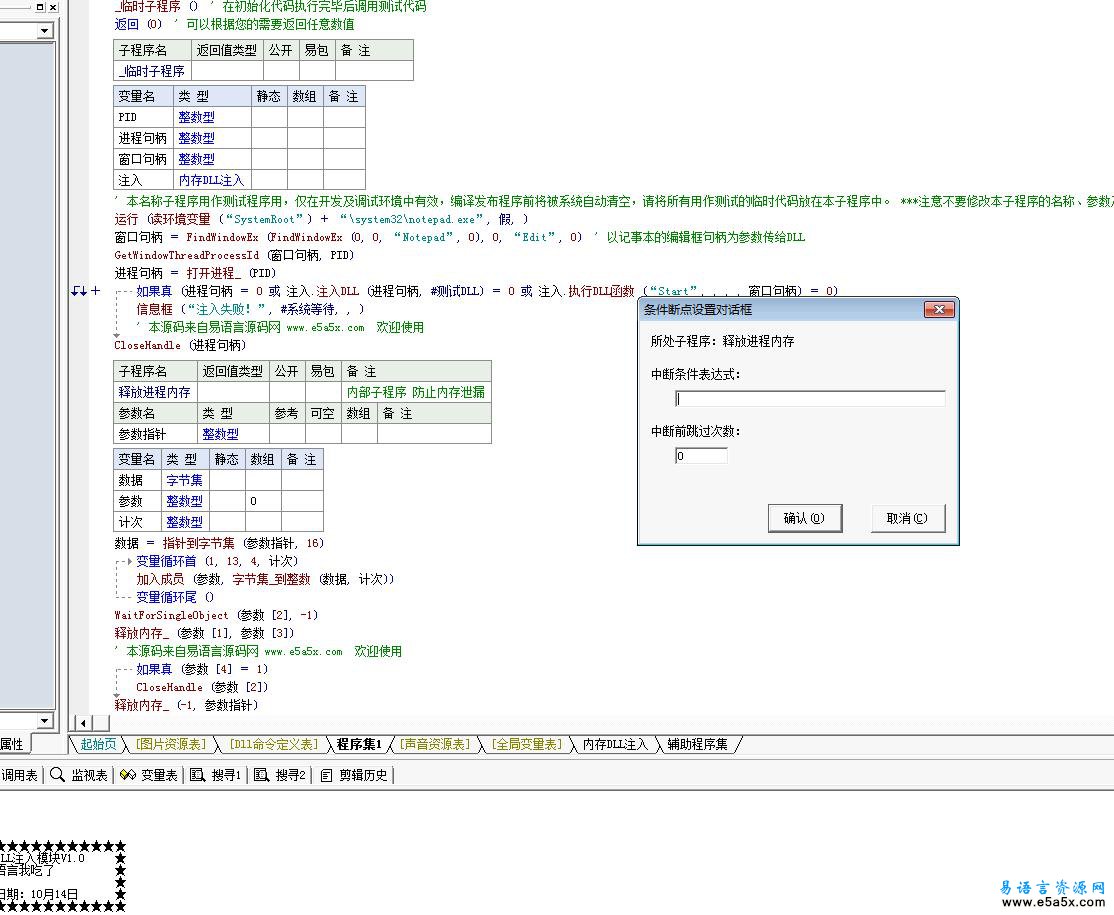Click the 返回 (0) code line
The width and height of the screenshot is (1114, 915).
[x=139, y=24]
